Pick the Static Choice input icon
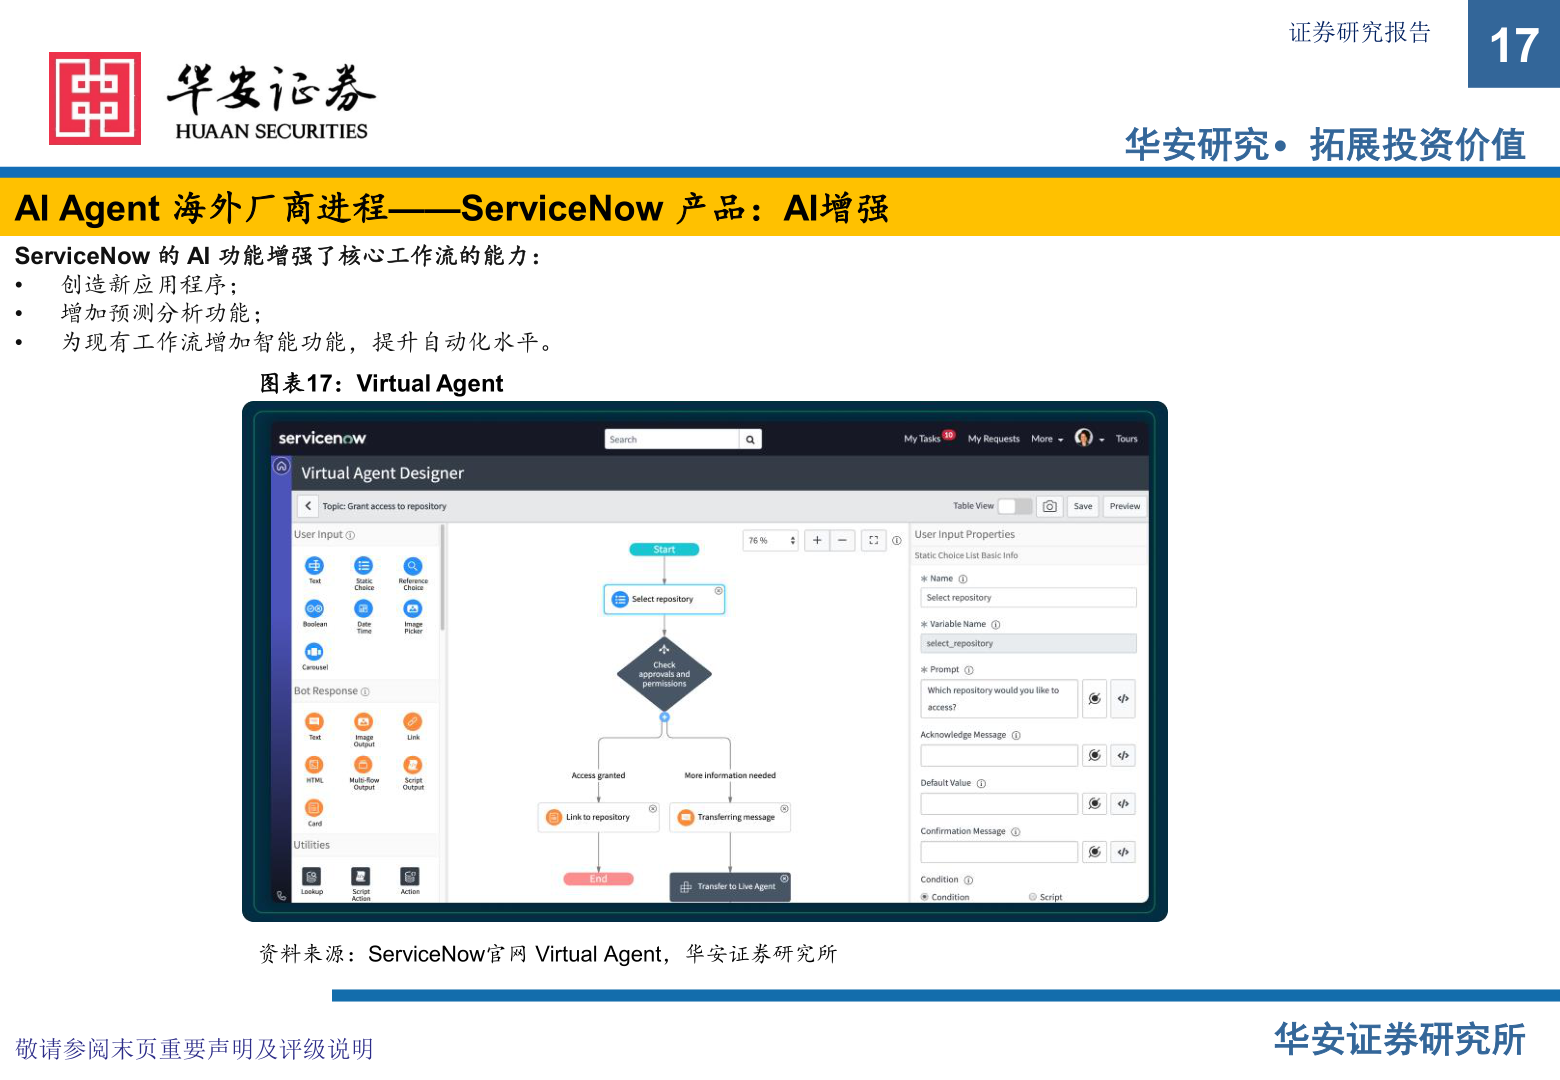This screenshot has height=1080, width=1560. coord(364,566)
